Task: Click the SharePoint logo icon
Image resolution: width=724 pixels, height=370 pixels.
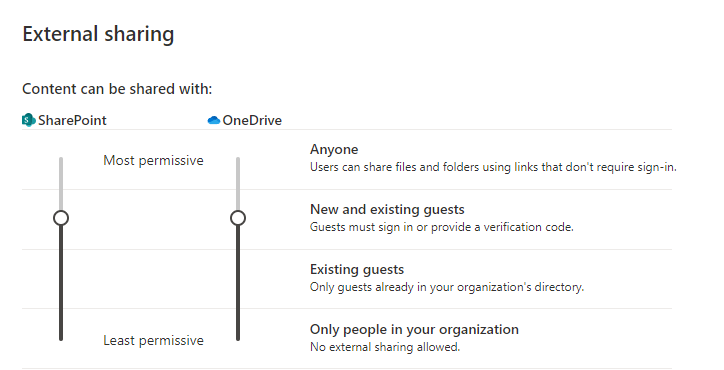Action: [29, 120]
